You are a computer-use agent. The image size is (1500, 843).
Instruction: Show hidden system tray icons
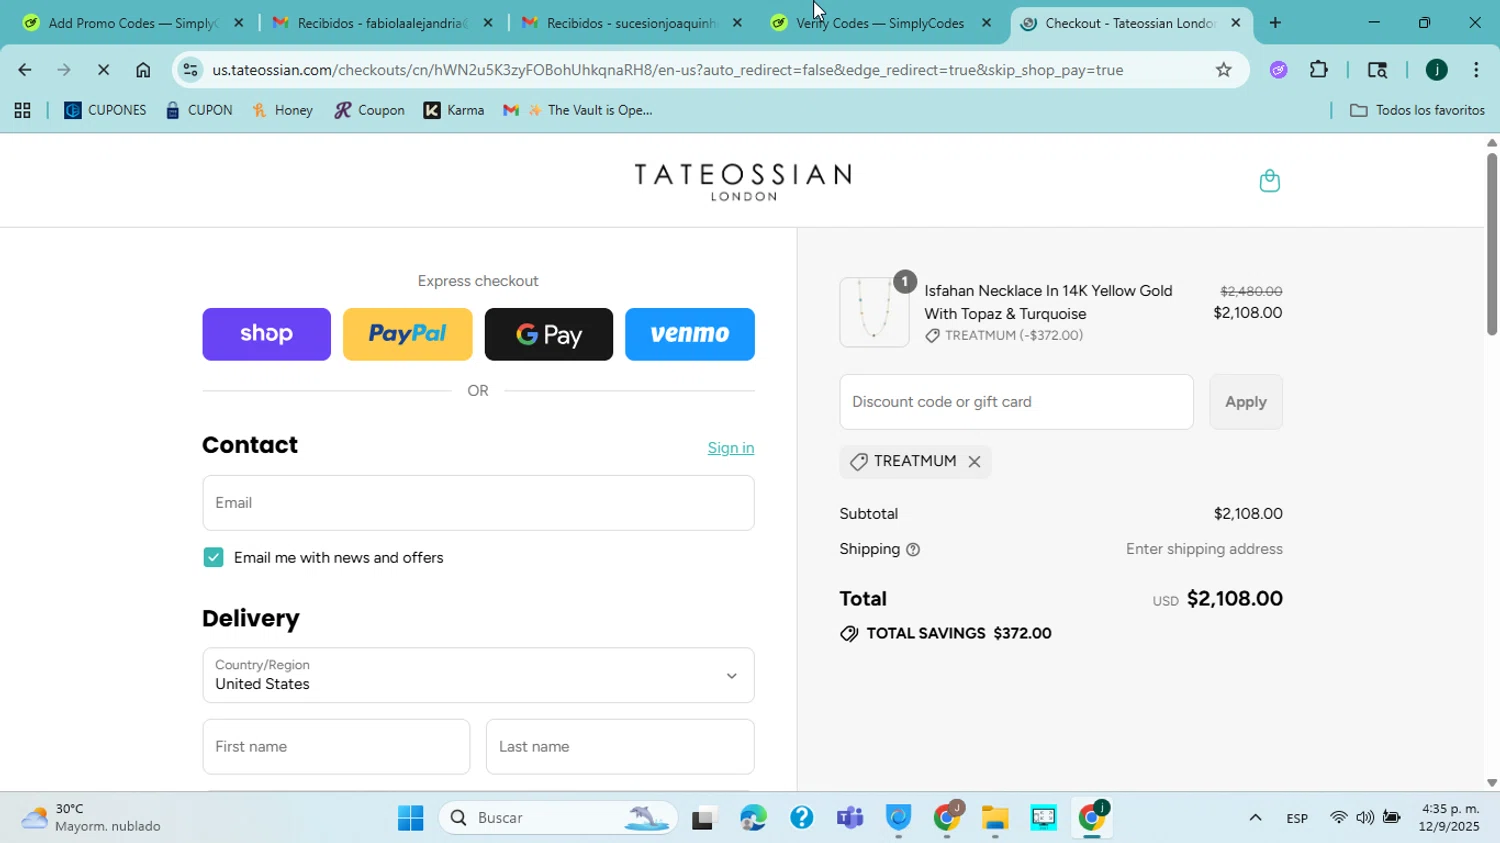[1255, 819]
